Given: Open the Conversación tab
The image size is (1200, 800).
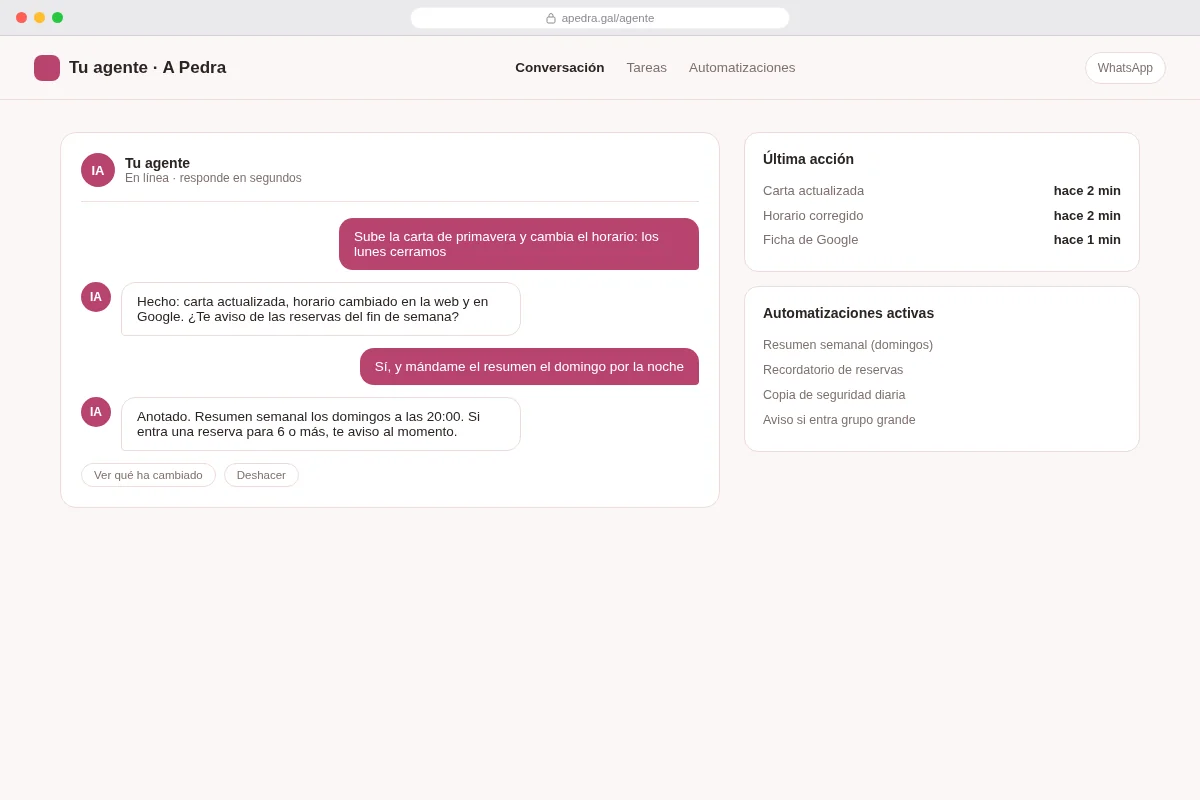Looking at the screenshot, I should pos(560,68).
